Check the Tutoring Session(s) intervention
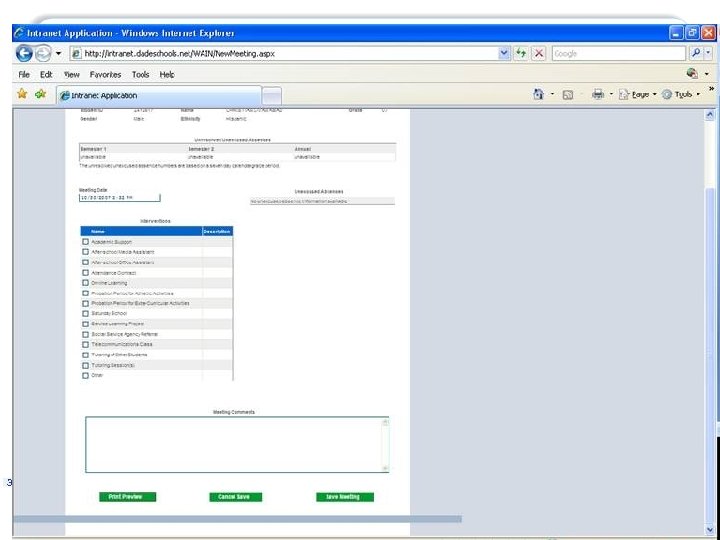Viewport: 720px width, 540px height. tap(85, 366)
